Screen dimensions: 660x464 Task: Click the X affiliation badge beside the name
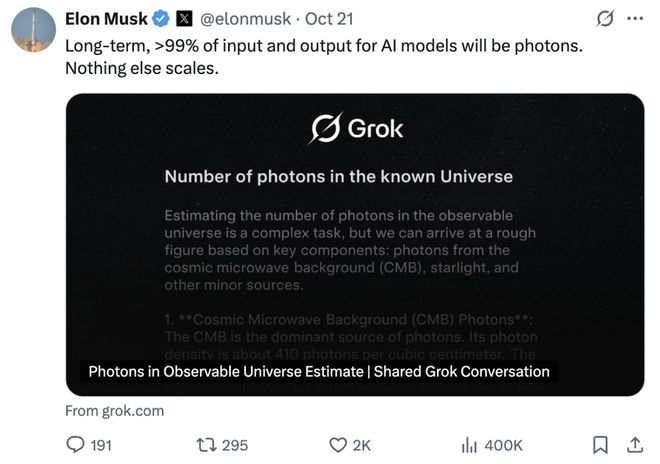click(x=184, y=19)
